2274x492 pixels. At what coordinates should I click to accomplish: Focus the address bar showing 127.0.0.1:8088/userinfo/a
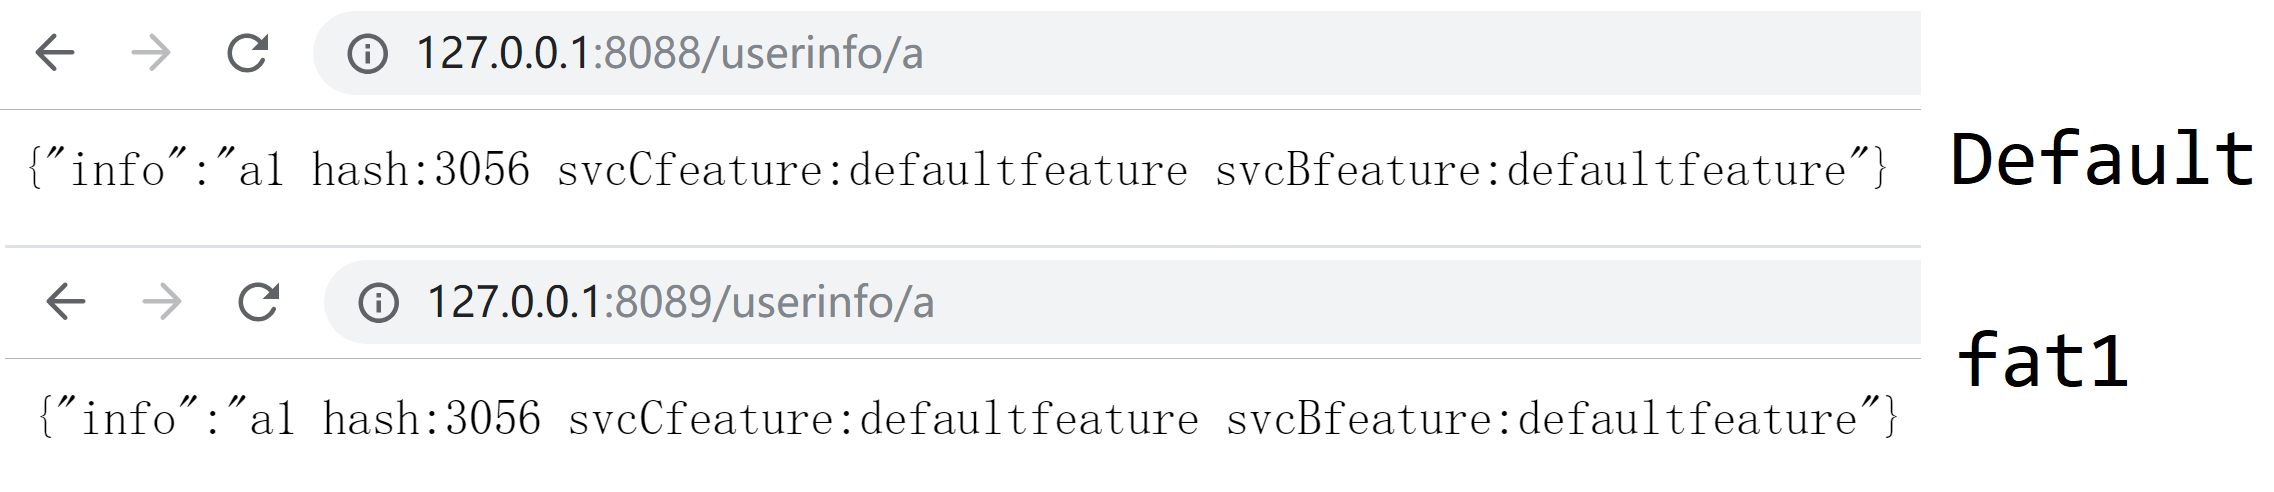(1117, 53)
